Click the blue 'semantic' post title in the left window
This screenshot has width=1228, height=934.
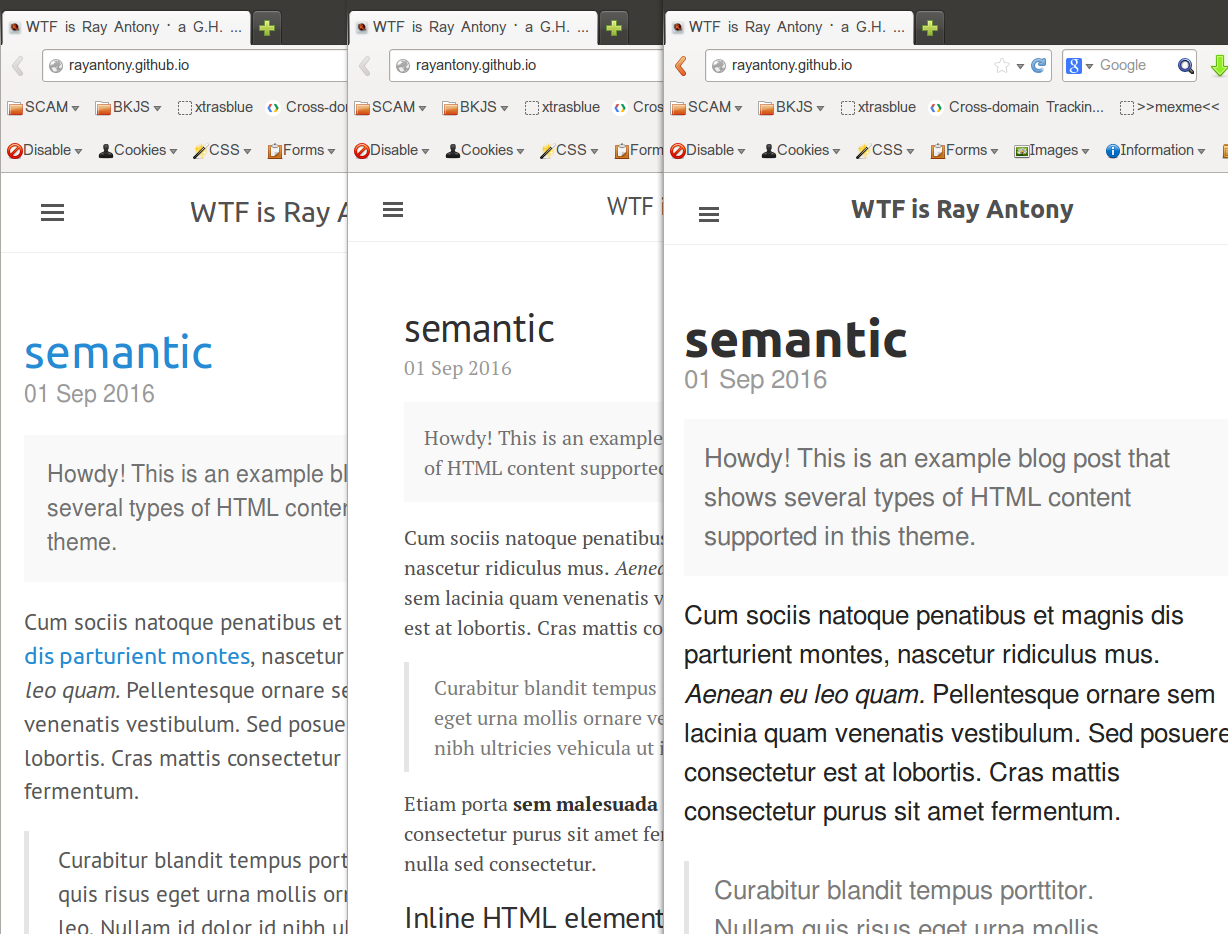coord(118,352)
